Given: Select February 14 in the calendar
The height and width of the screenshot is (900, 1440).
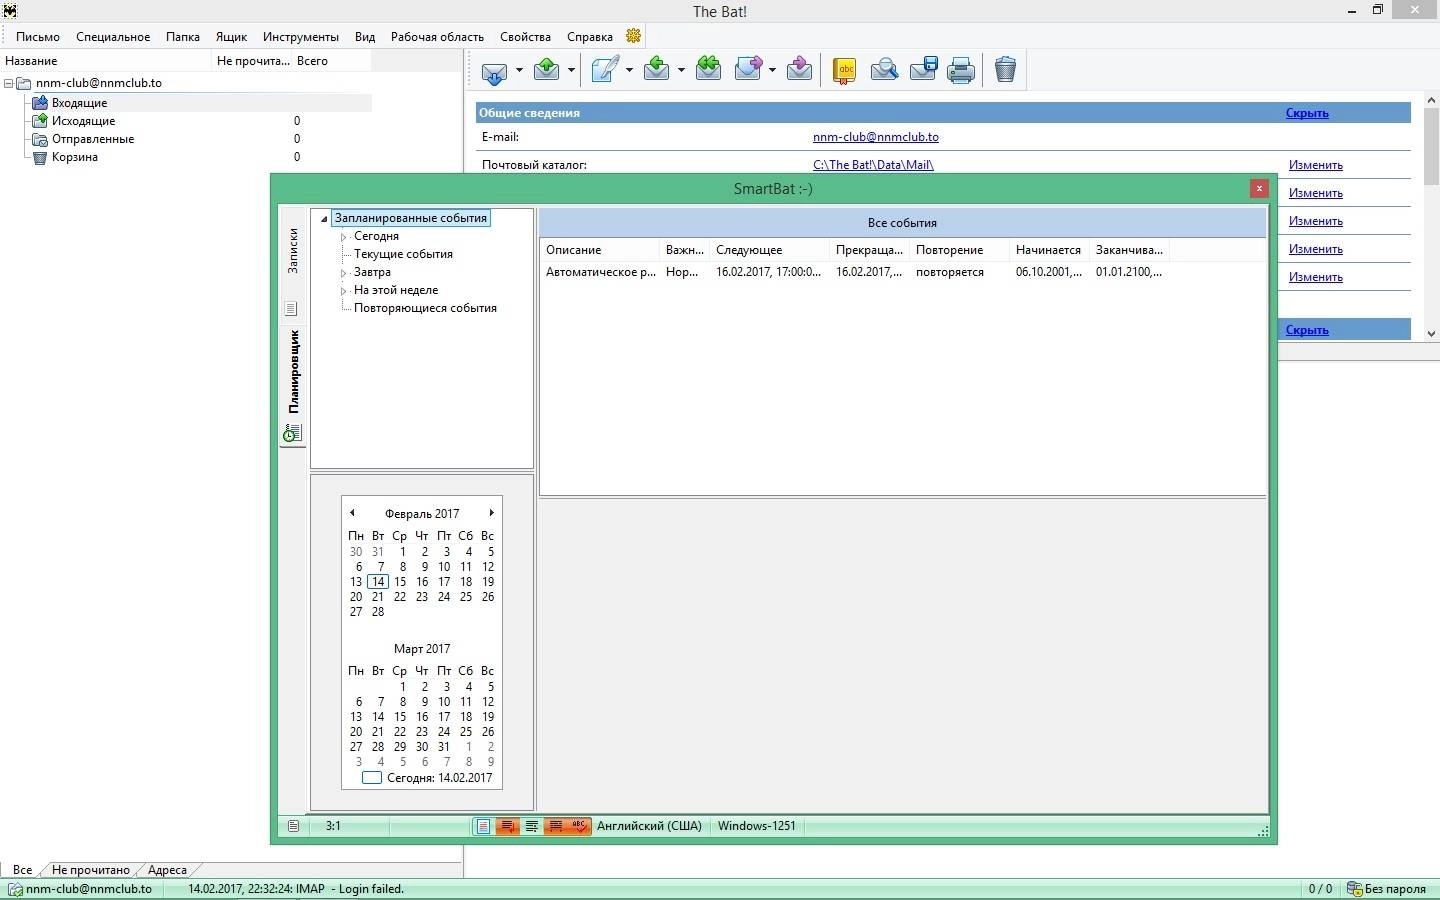Looking at the screenshot, I should 378,582.
